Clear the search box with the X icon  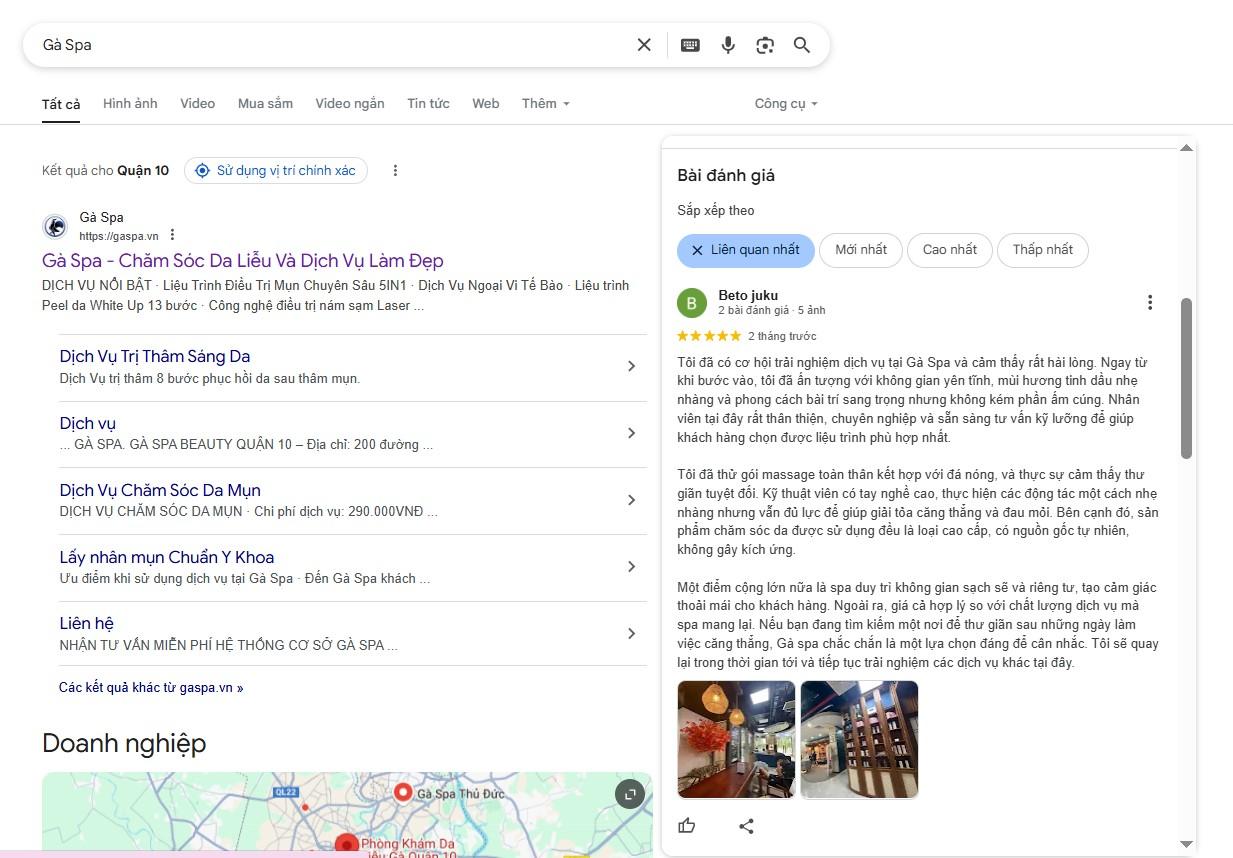coord(644,45)
